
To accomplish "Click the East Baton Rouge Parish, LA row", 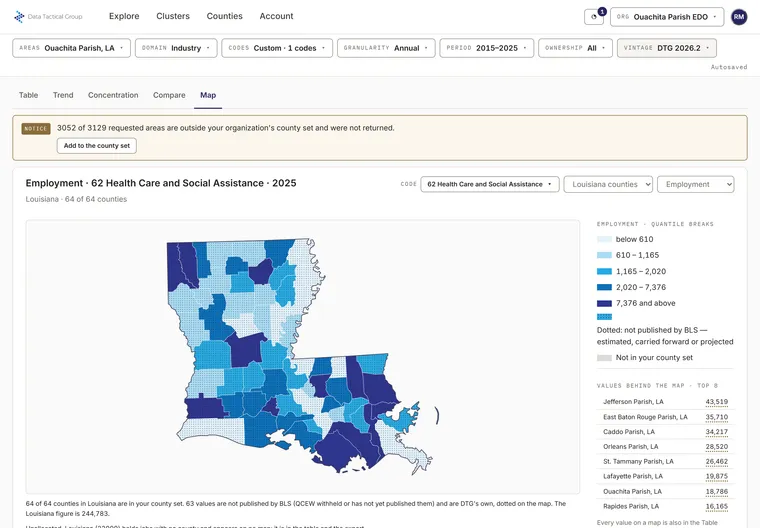I will pos(665,417).
